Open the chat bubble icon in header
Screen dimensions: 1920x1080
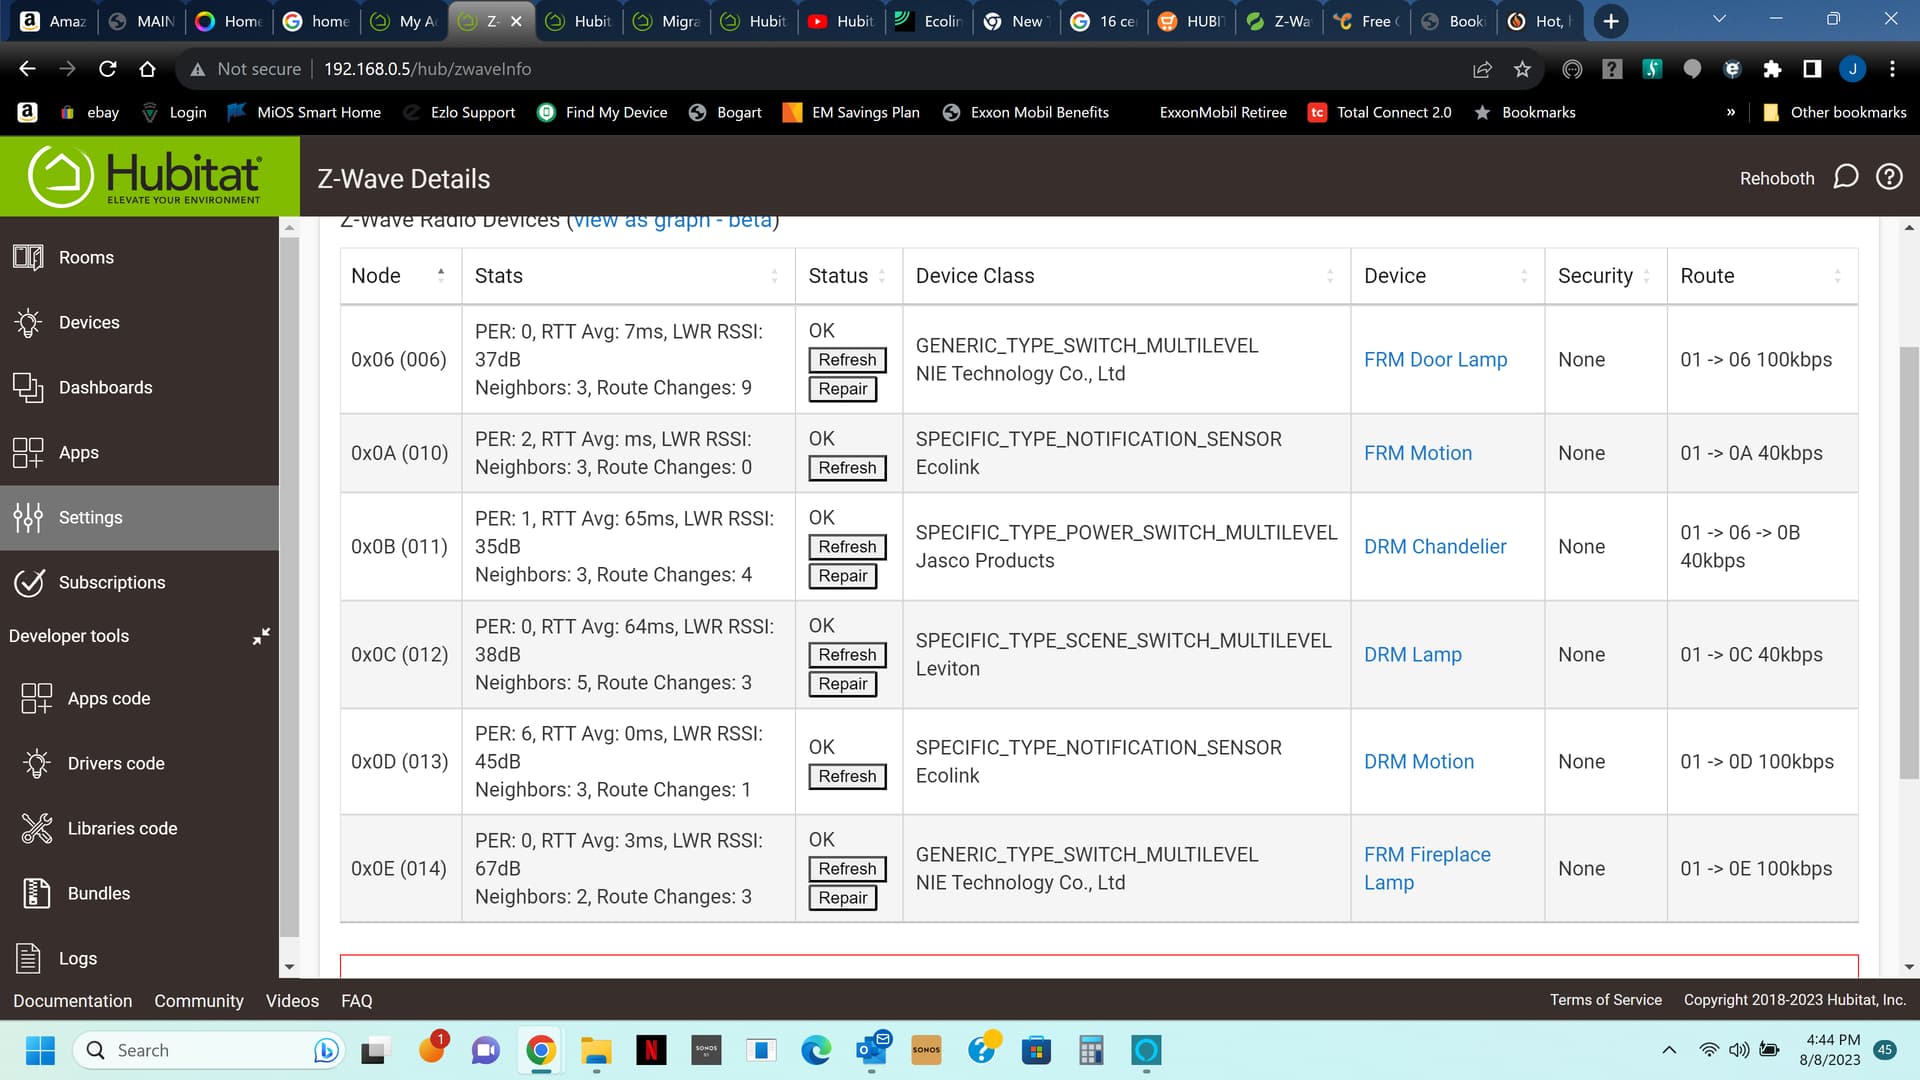(1845, 177)
